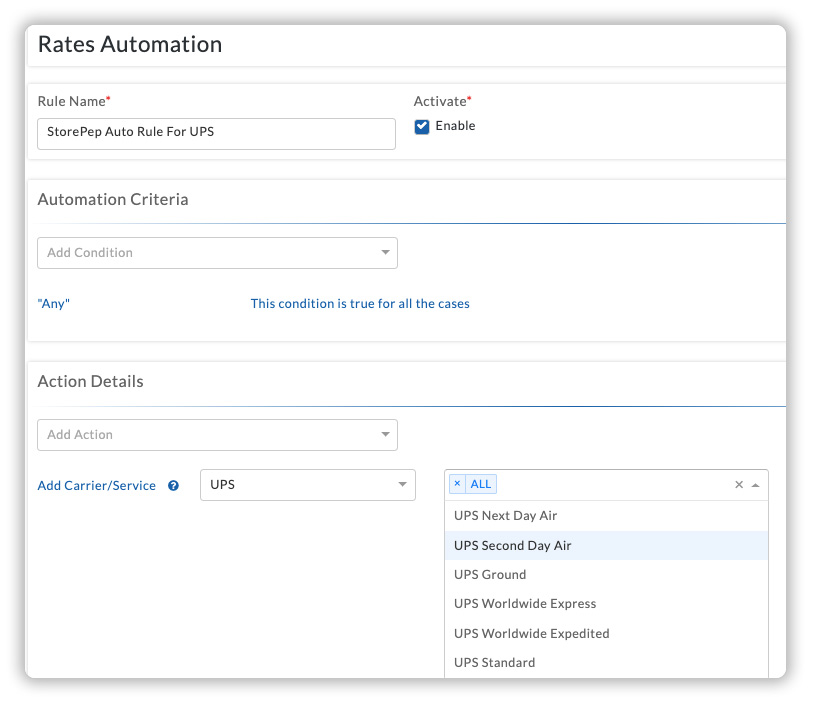Open the Add Action dropdown
Viewport: 813px width, 703px height.
[217, 435]
